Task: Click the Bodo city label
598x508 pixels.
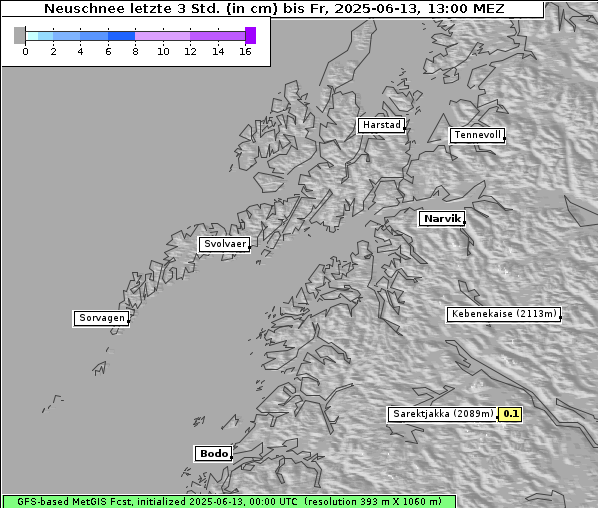Action: tap(213, 453)
